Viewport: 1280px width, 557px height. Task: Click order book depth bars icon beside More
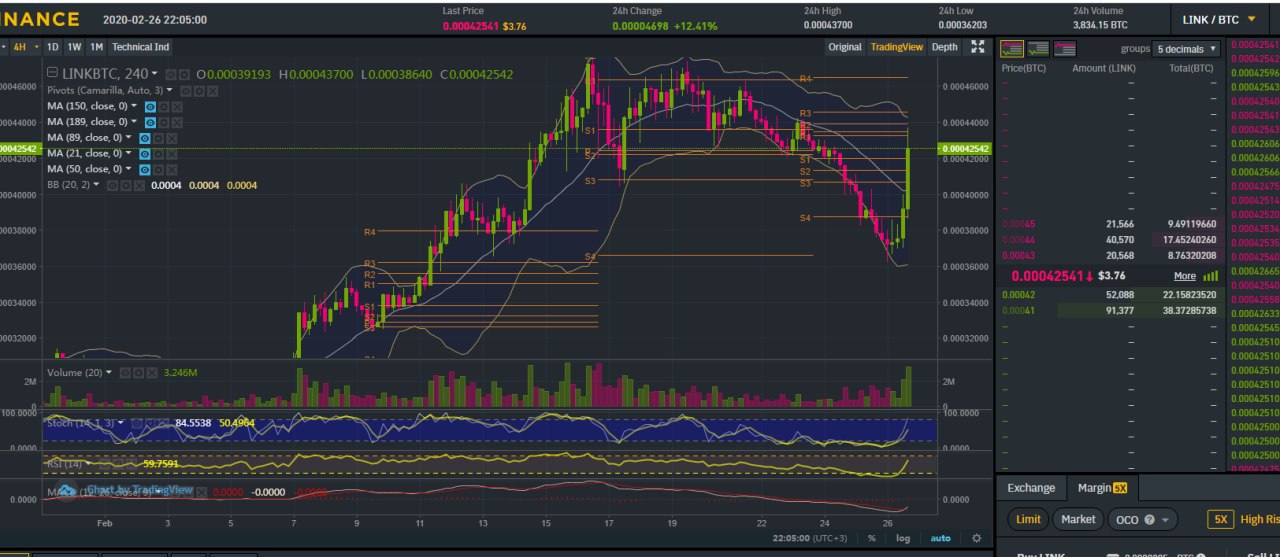point(1211,276)
